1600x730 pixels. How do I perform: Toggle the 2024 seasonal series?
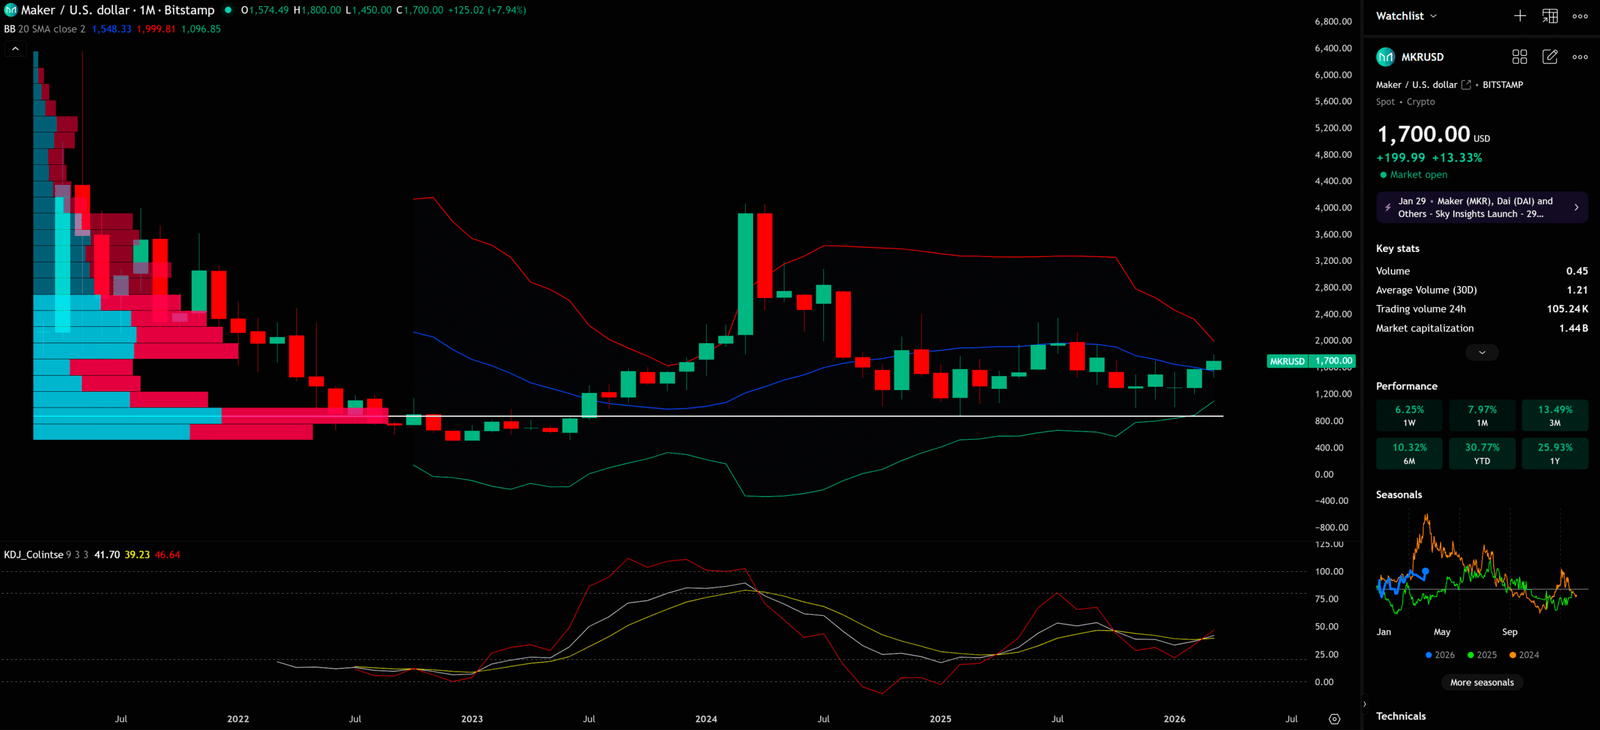[x=1524, y=655]
